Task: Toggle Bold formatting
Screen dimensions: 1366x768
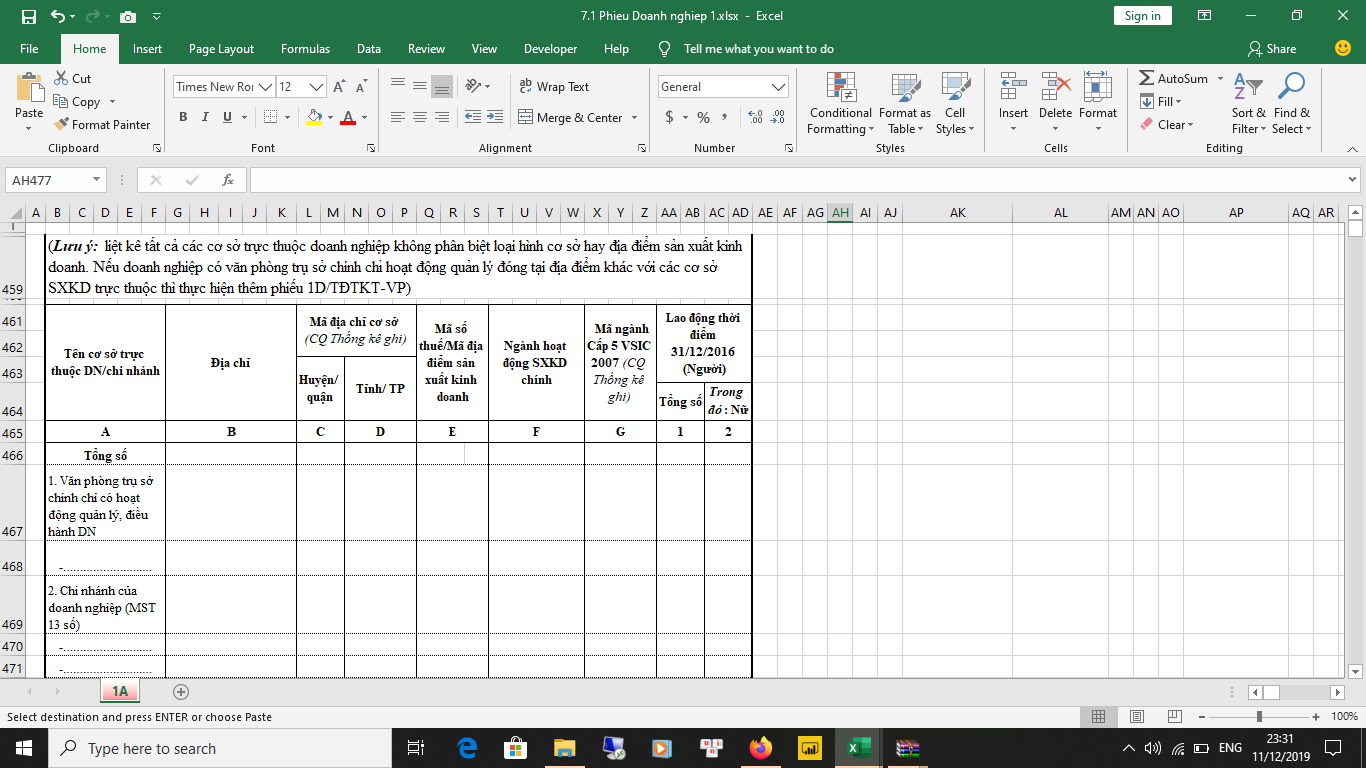Action: [x=183, y=117]
